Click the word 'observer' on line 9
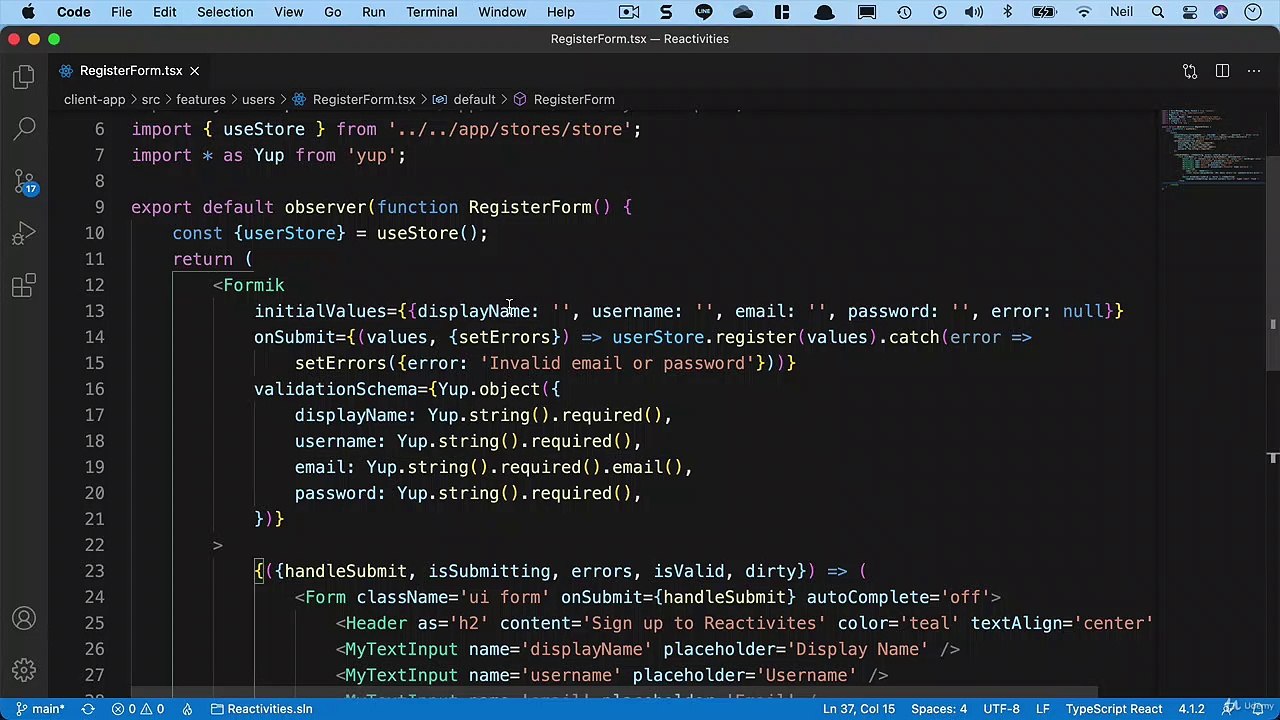1280x720 pixels. coord(325,207)
